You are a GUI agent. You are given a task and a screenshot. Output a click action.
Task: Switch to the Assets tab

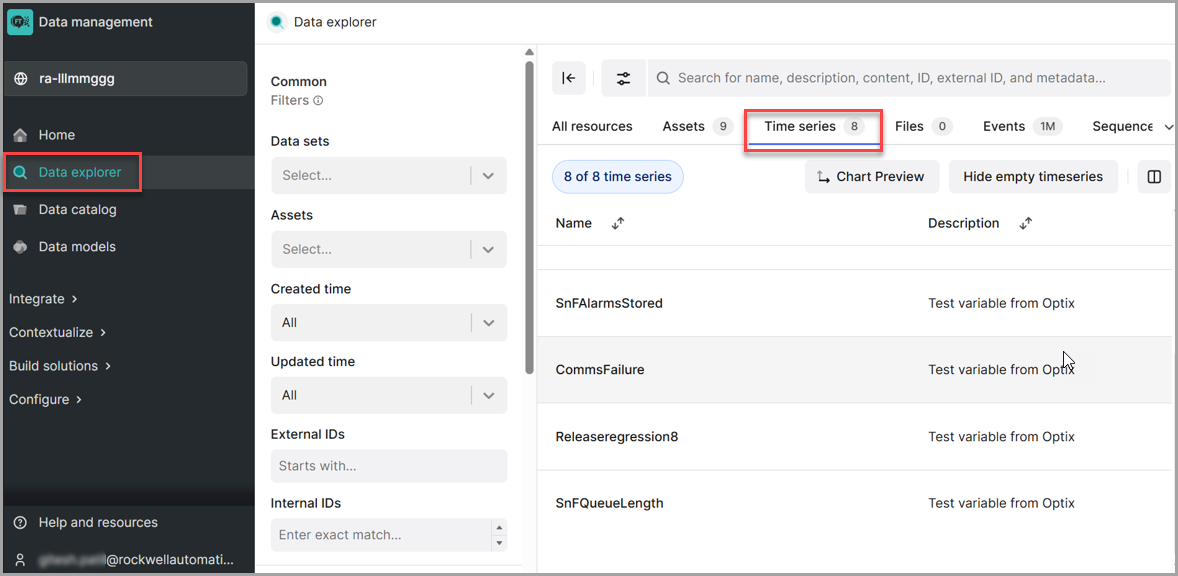698,126
